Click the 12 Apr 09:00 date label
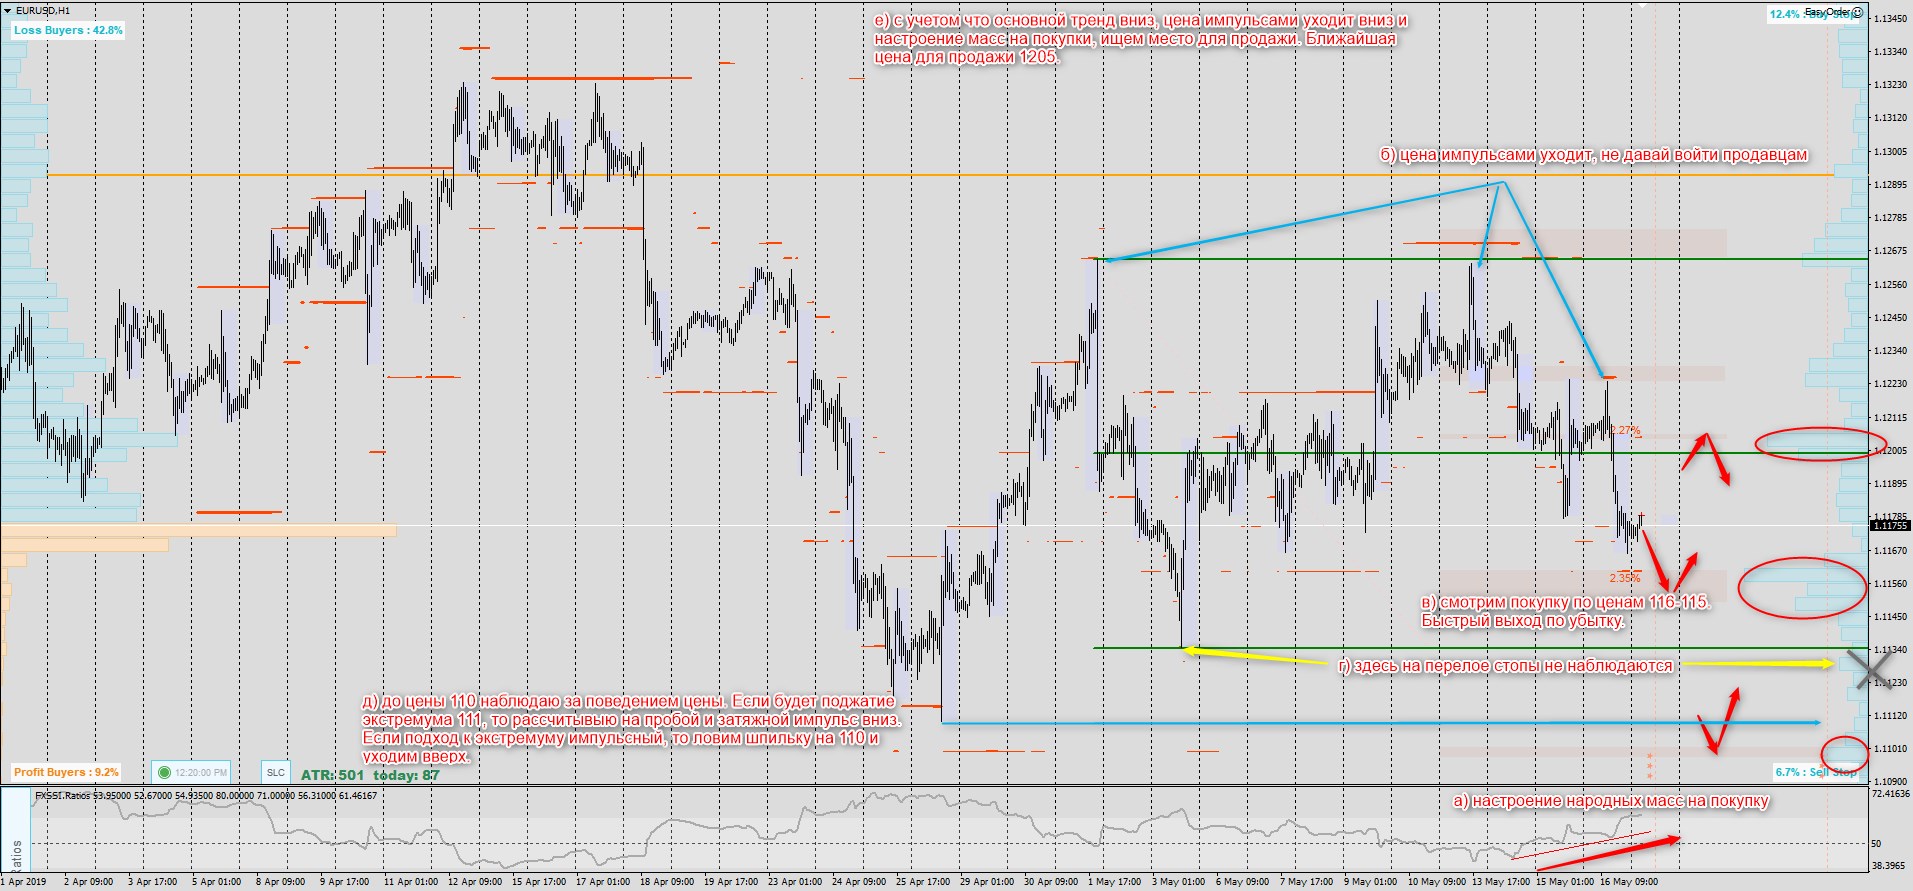1913x891 pixels. tap(475, 882)
